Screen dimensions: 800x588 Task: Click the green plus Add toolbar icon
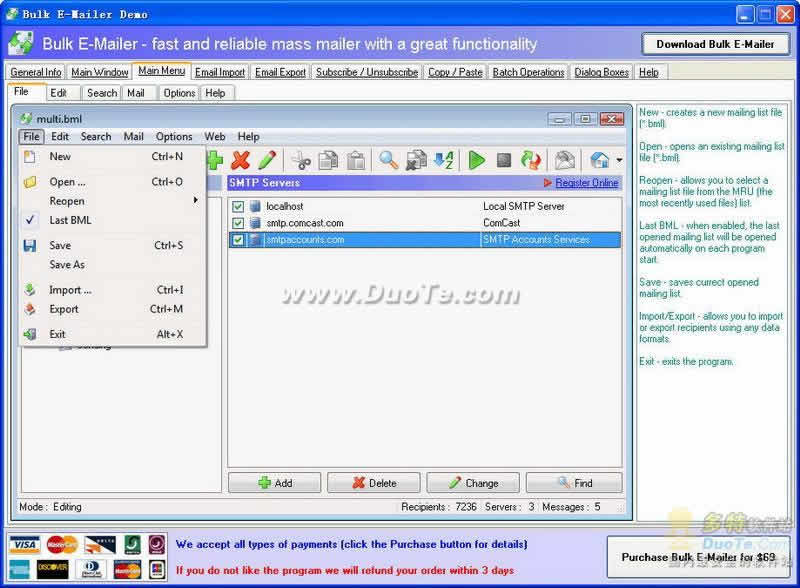215,160
